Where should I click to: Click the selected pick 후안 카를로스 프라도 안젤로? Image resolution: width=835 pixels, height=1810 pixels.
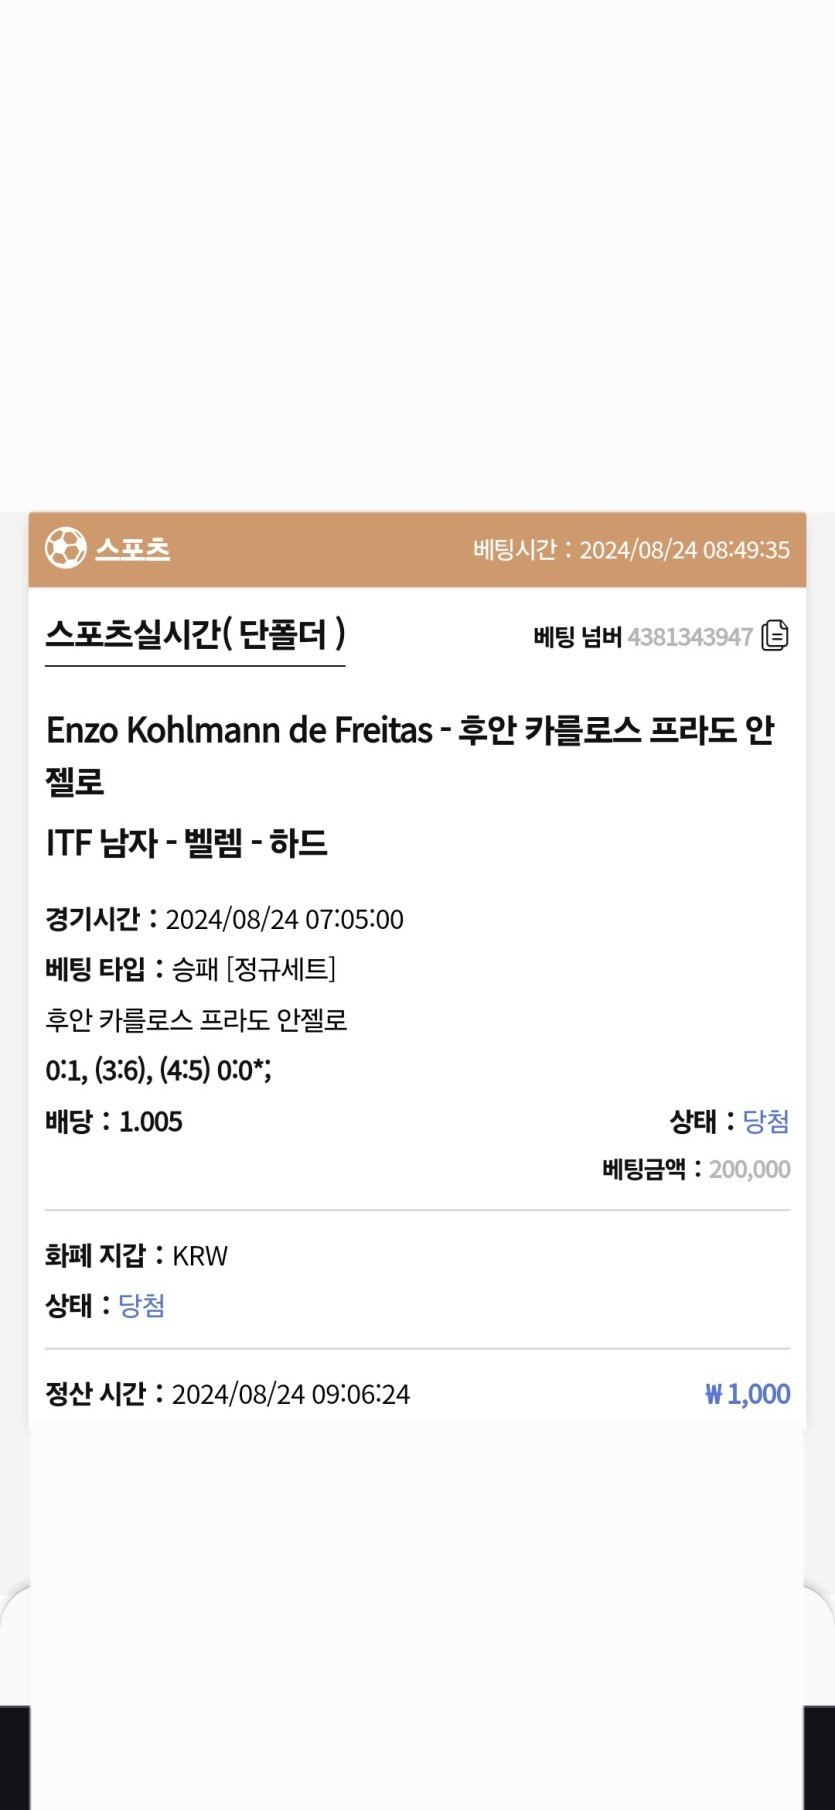(196, 1020)
